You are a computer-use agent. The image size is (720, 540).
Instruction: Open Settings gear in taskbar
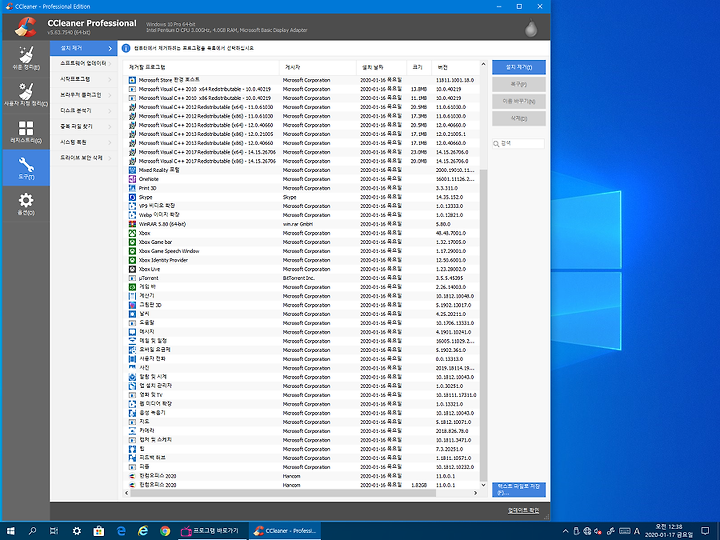tap(76, 531)
